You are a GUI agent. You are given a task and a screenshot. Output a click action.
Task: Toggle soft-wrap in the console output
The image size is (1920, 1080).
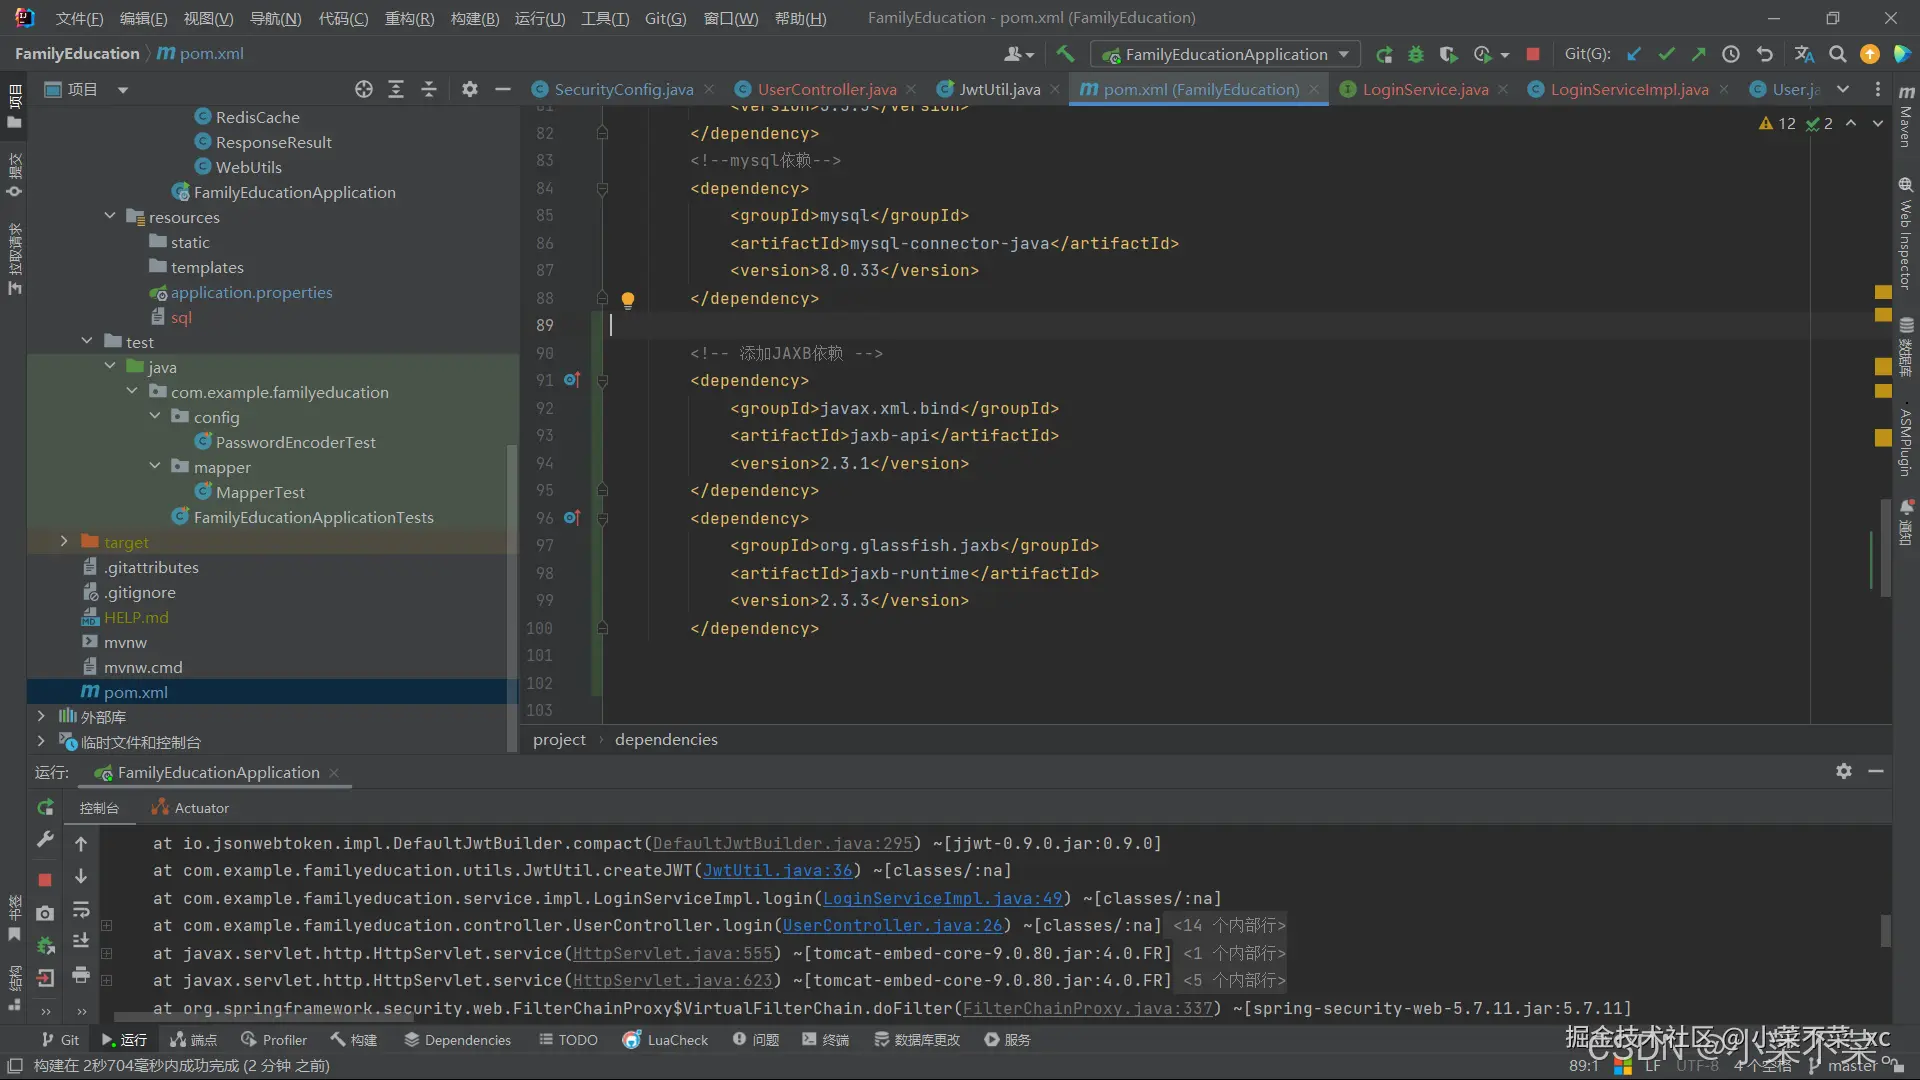pos(81,910)
